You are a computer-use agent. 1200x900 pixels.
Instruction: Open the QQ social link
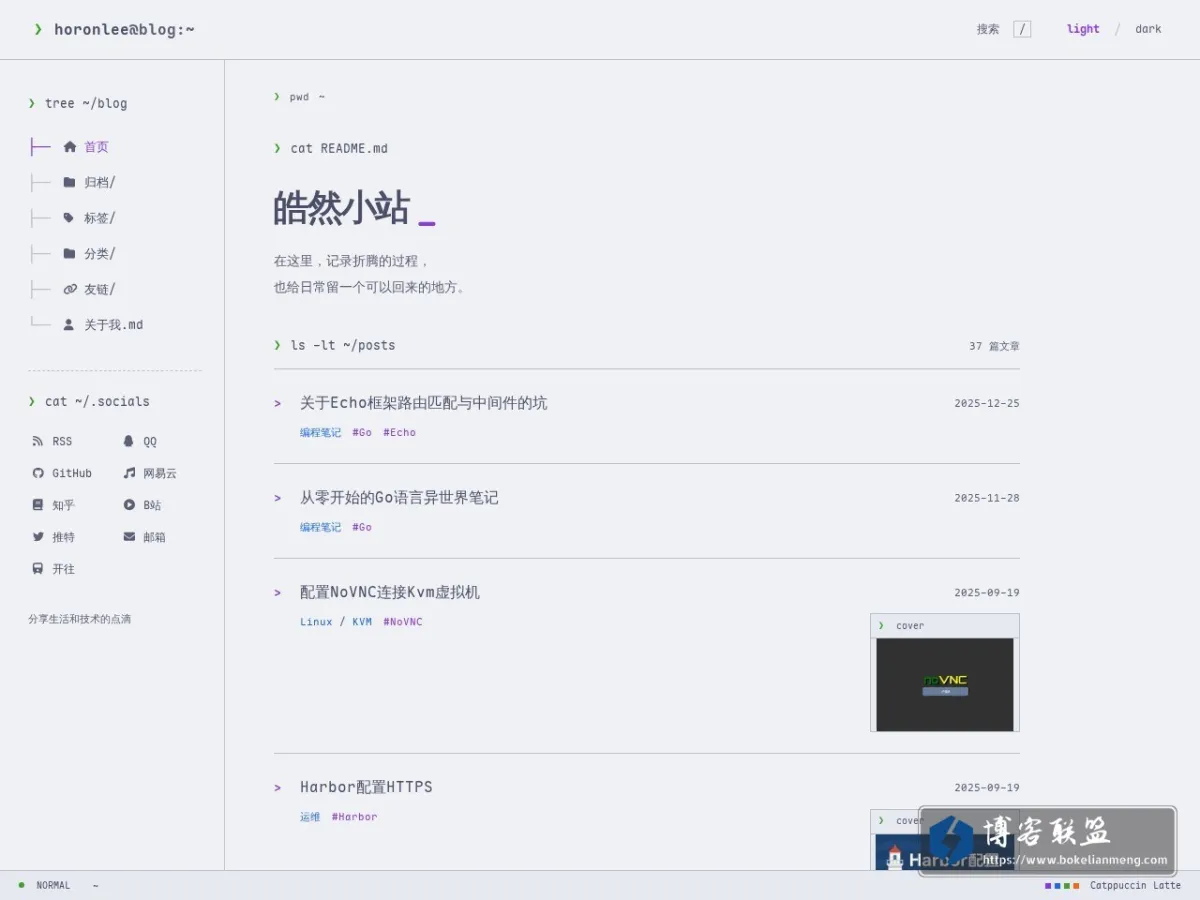coord(140,441)
